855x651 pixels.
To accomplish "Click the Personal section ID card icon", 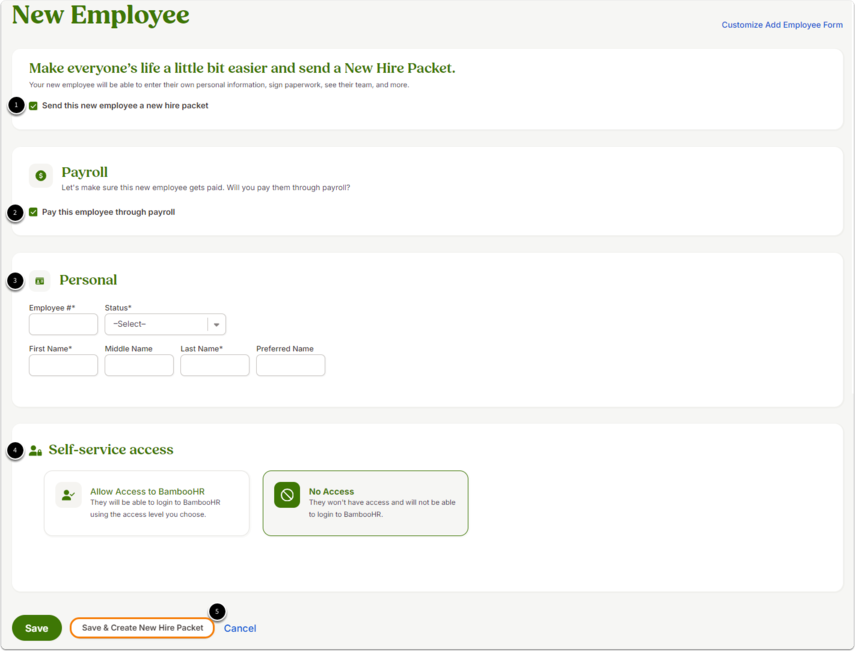I will tap(40, 281).
